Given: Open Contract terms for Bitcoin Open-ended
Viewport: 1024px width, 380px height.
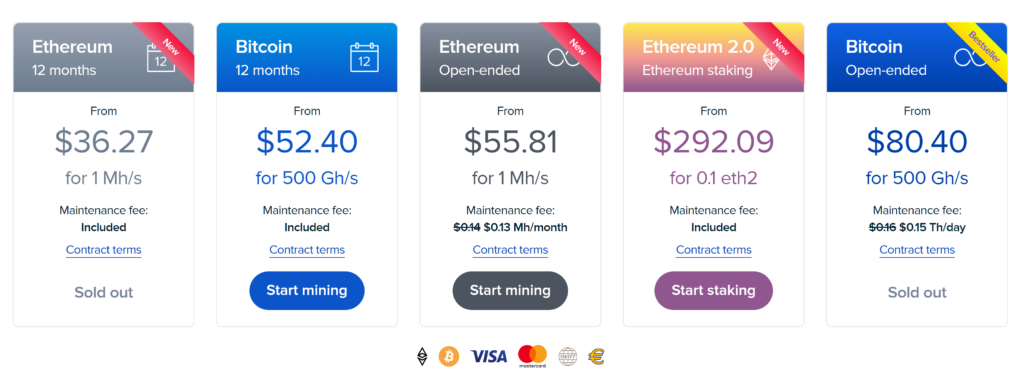Looking at the screenshot, I should 917,250.
